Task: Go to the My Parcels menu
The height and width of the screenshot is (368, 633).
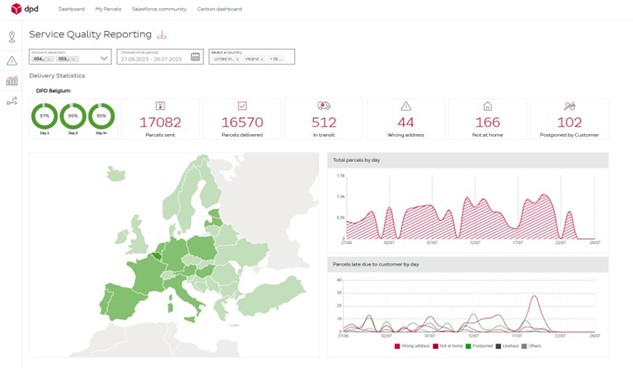Action: [x=108, y=9]
